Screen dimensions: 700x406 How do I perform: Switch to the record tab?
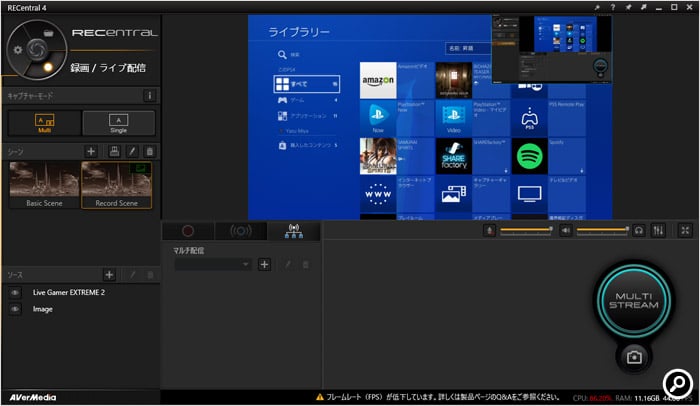188,231
